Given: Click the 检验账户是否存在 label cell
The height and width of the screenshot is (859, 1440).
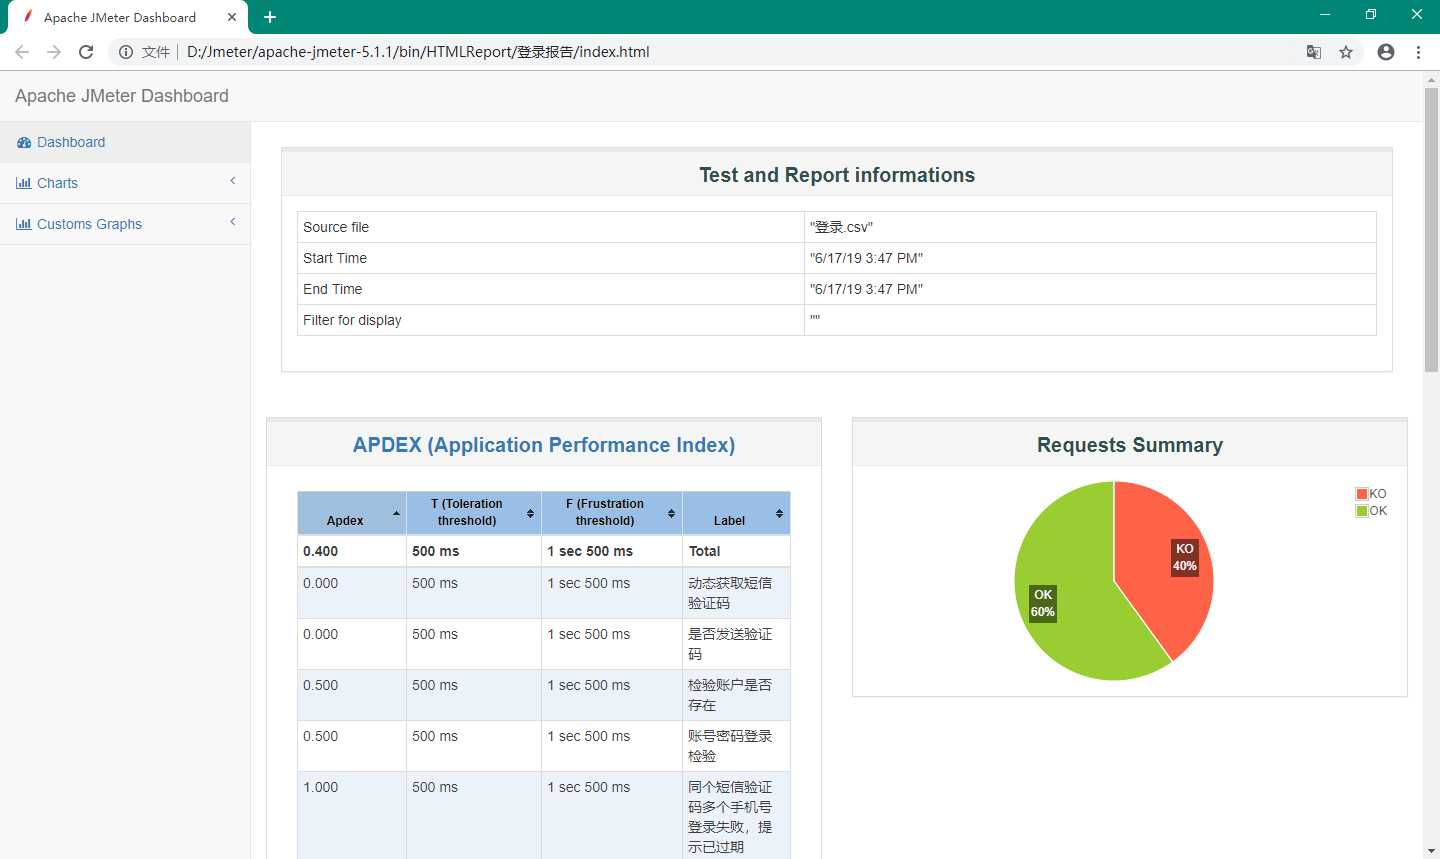Looking at the screenshot, I should click(736, 695).
